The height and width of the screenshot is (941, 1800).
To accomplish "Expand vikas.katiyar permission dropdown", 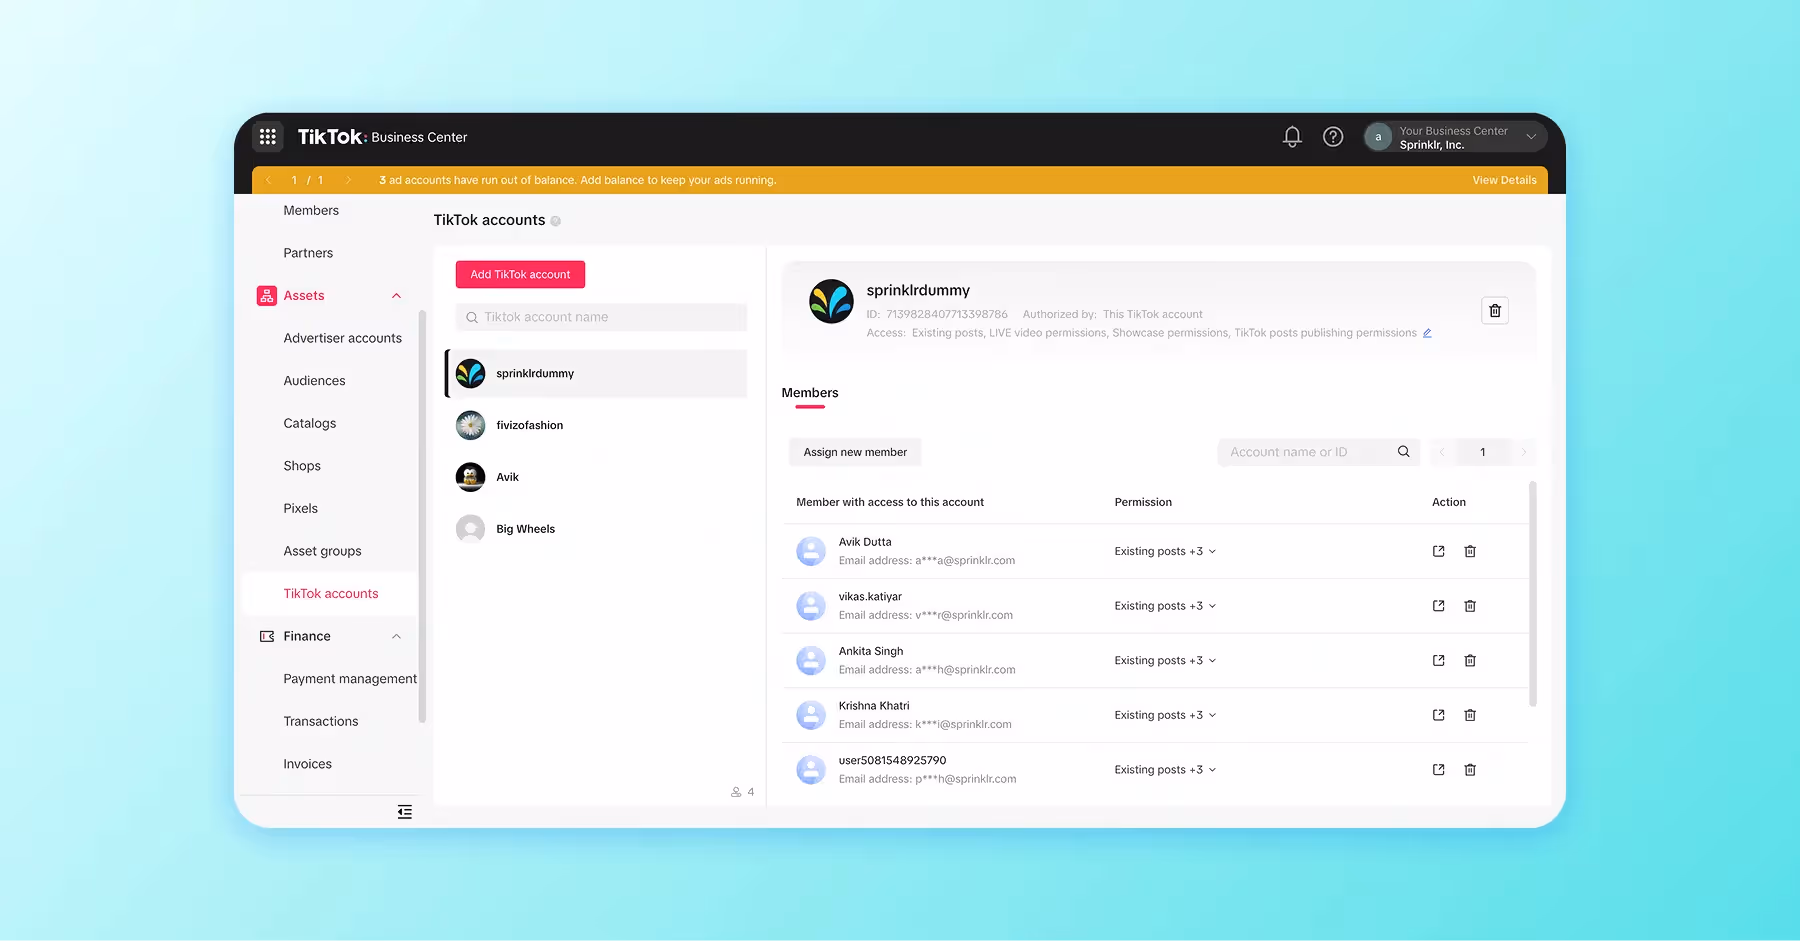I will tap(1165, 606).
